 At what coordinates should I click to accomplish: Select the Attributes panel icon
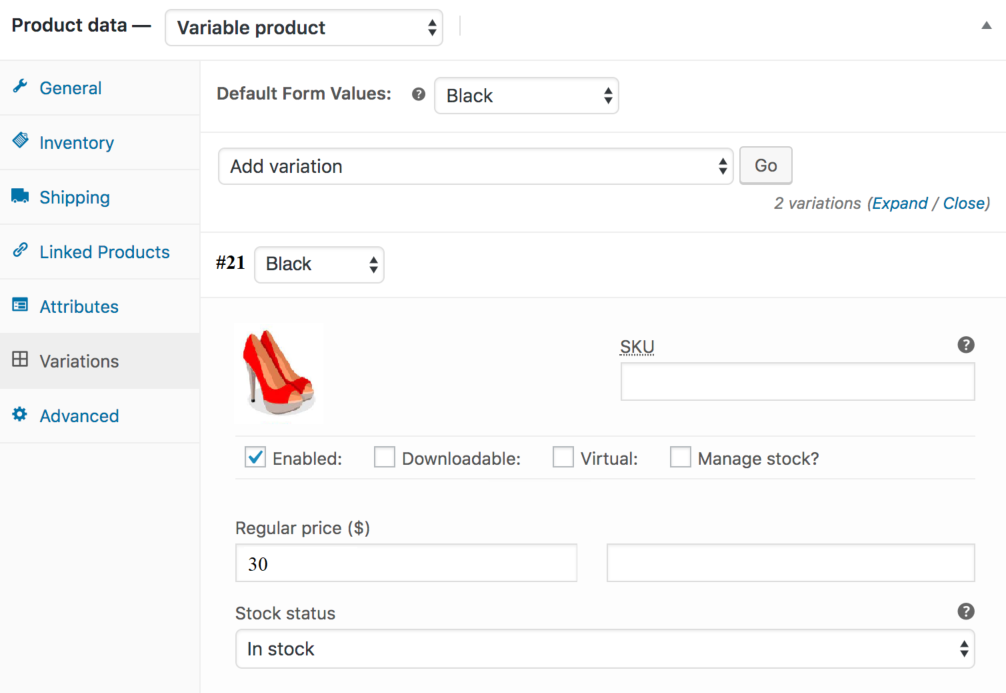[21, 306]
